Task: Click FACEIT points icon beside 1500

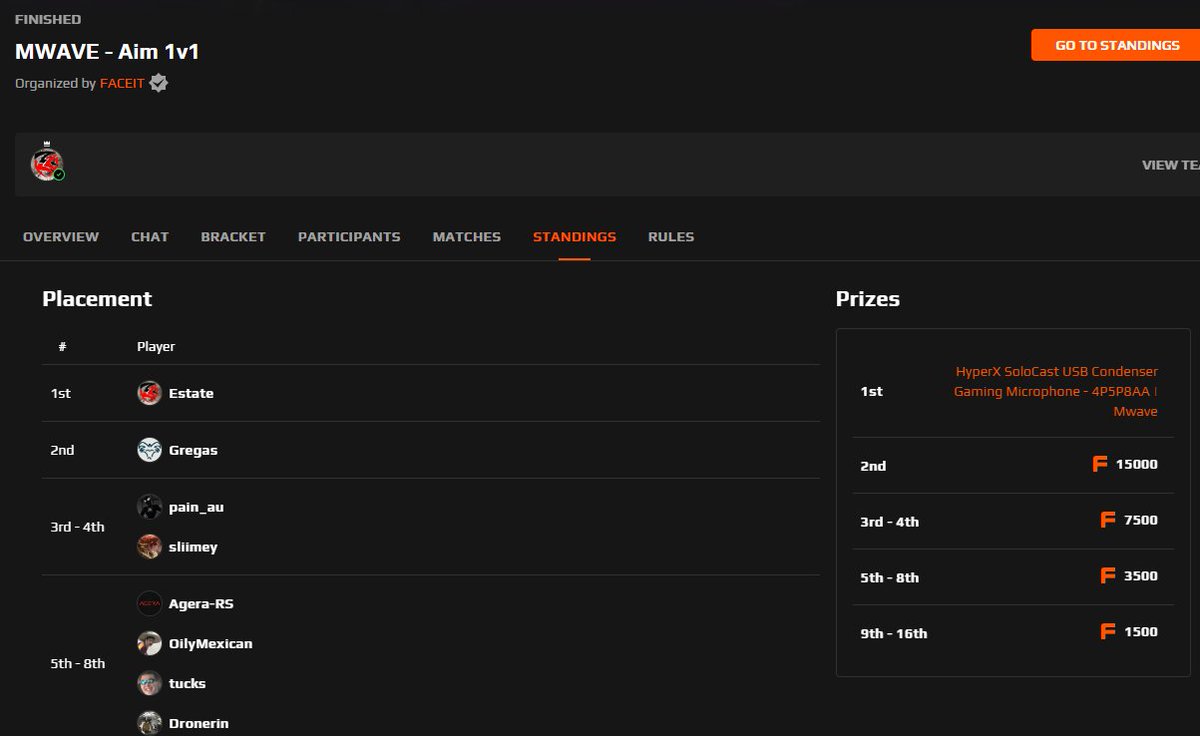Action: 1108,632
